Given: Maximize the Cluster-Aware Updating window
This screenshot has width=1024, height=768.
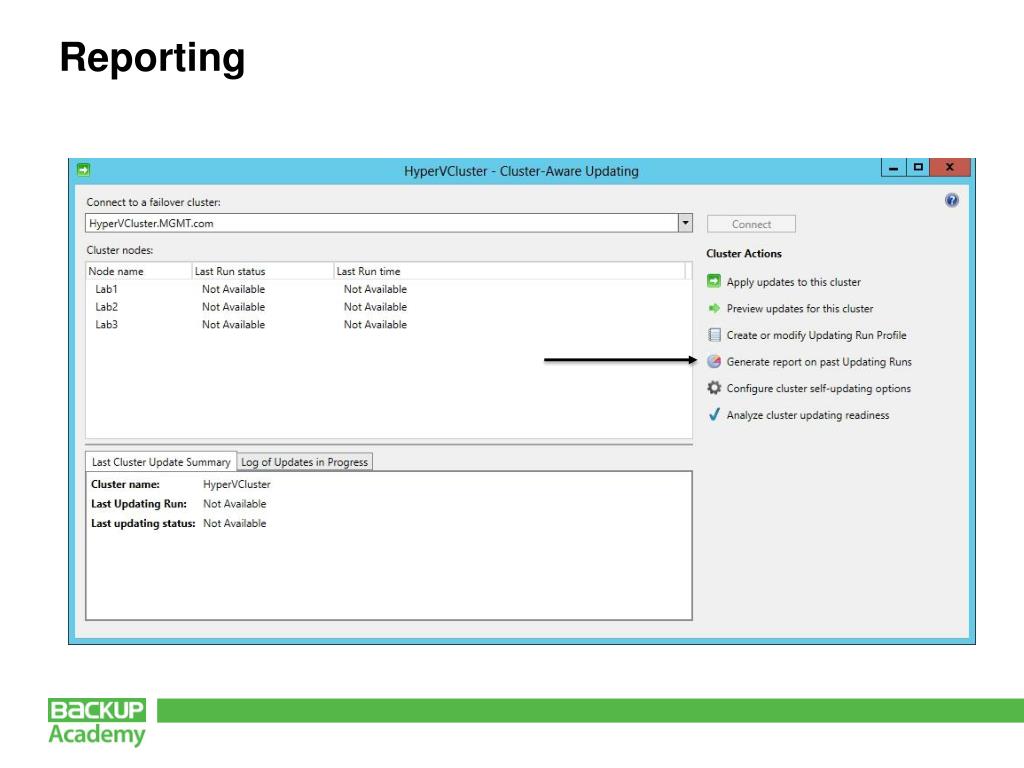Looking at the screenshot, I should (x=918, y=167).
